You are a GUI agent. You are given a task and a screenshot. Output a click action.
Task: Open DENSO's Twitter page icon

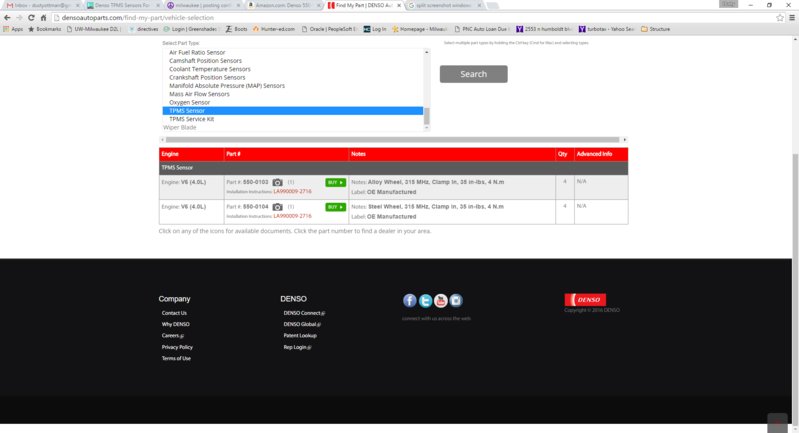(425, 301)
